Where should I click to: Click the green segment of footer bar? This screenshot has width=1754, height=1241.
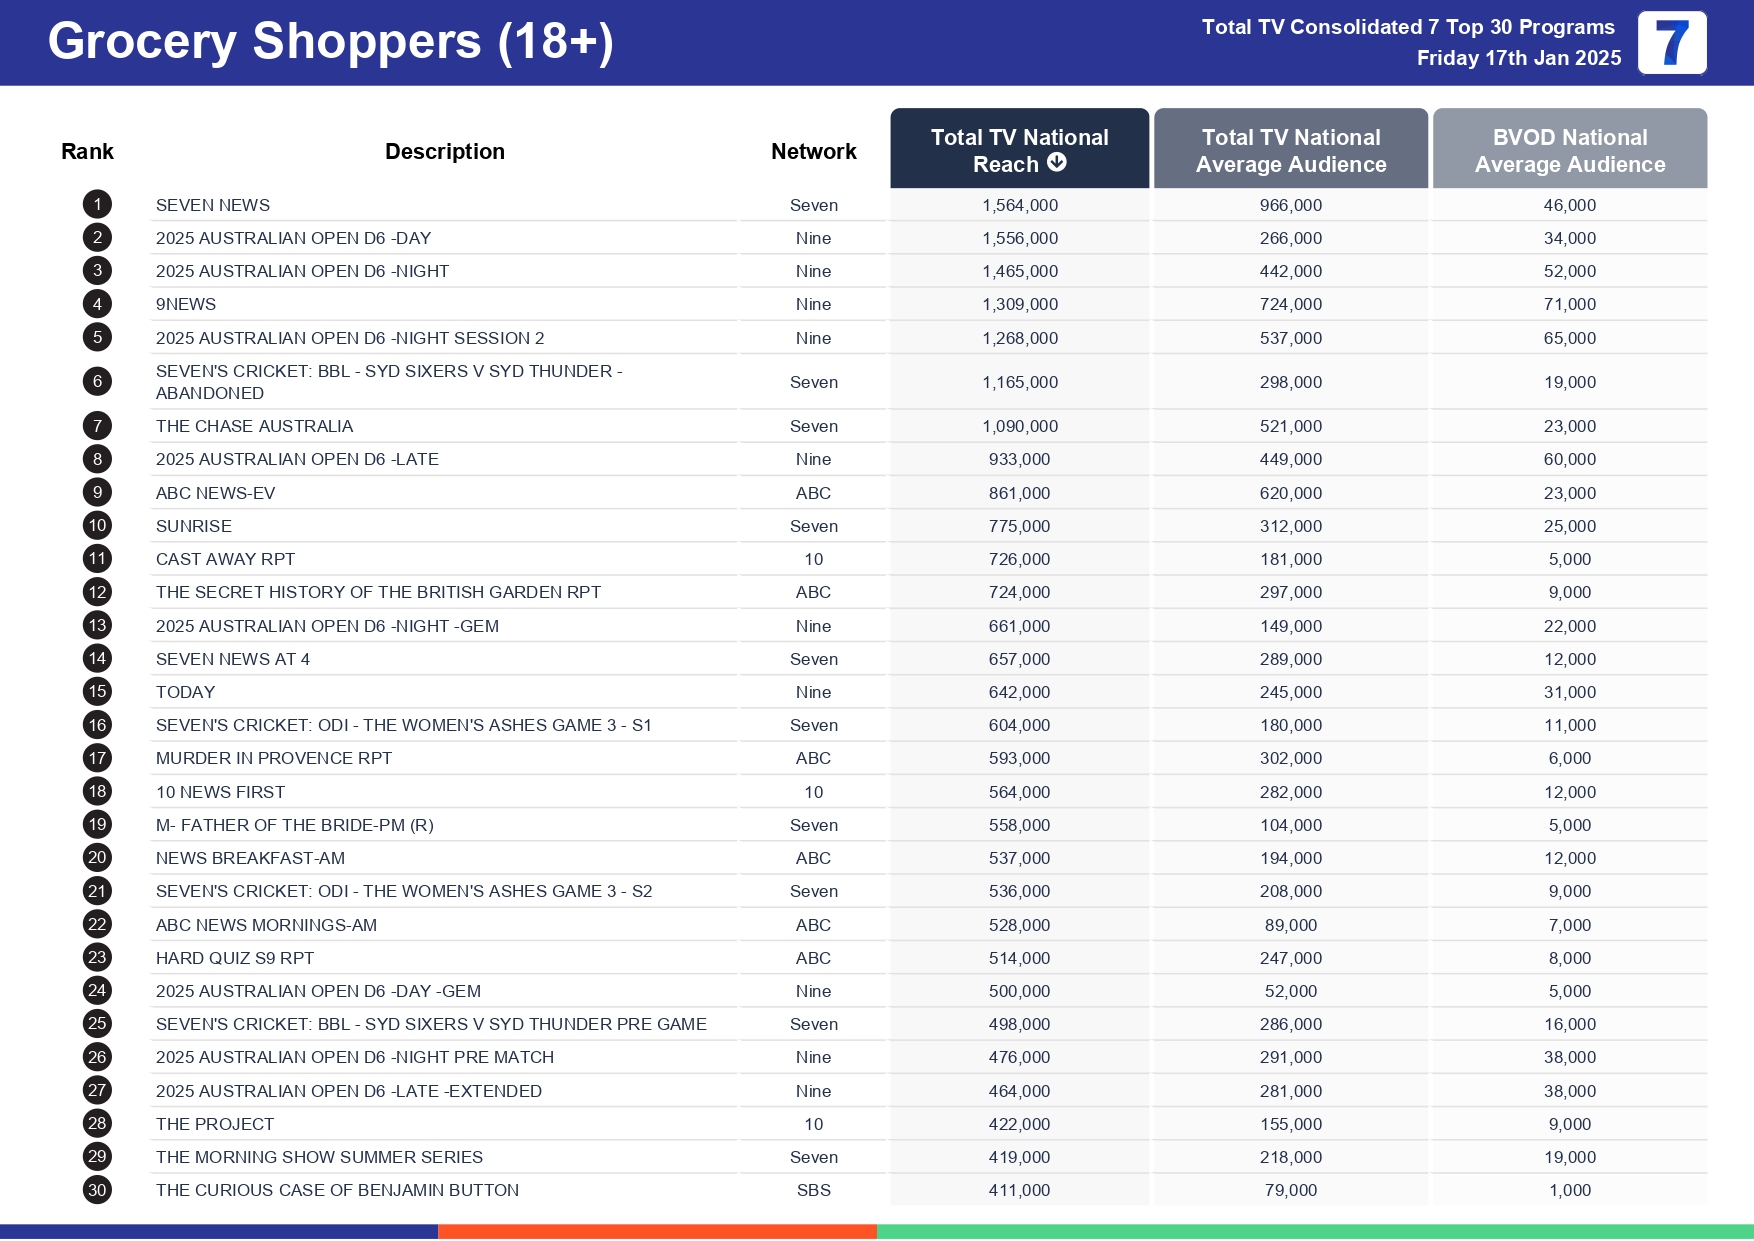(x=1314, y=1232)
